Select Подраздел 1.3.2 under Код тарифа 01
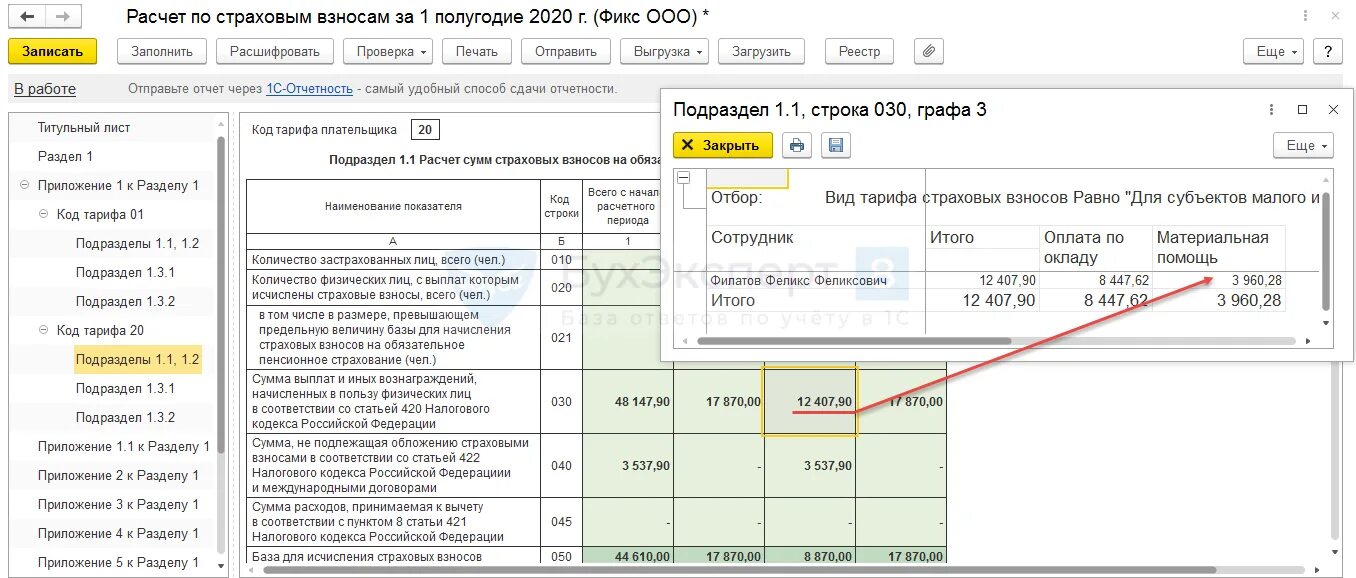 click(x=126, y=302)
